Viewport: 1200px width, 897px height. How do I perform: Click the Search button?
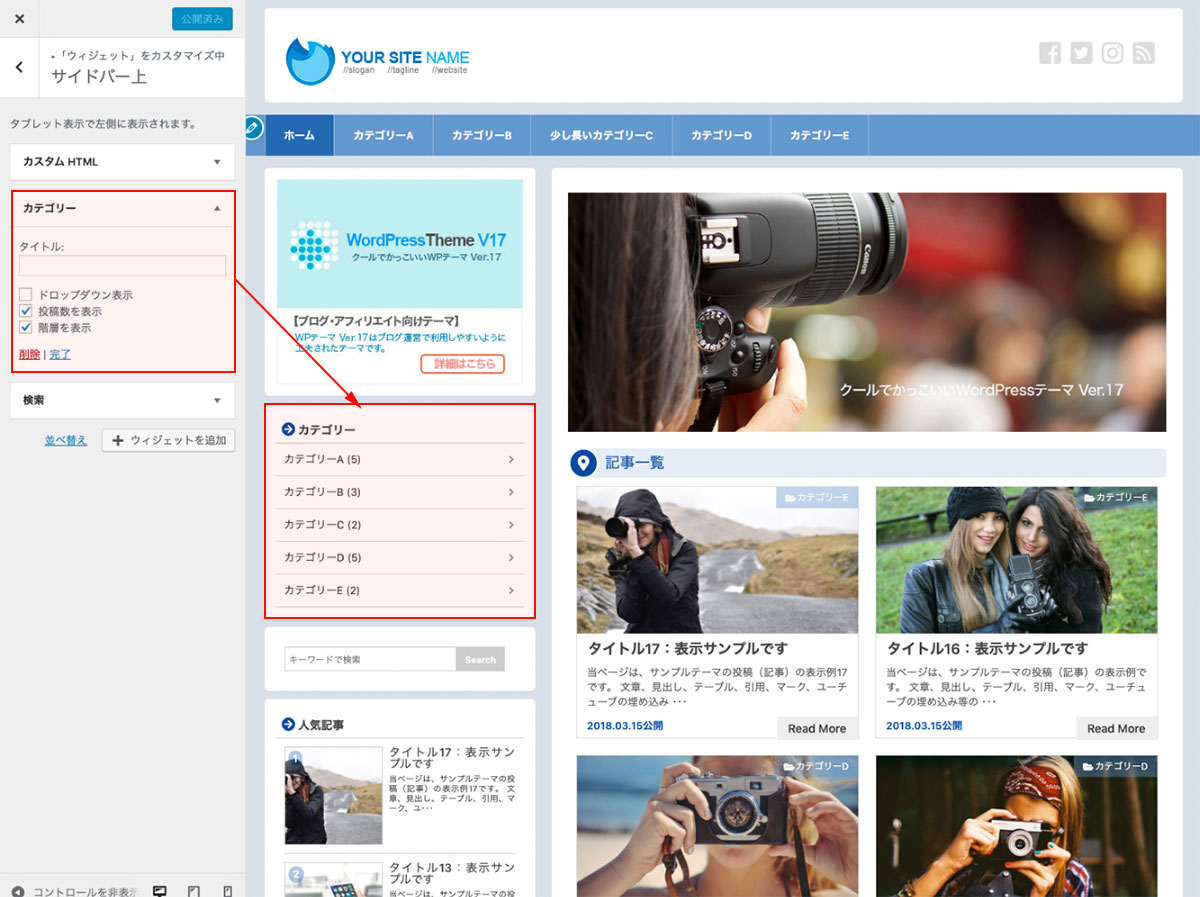[x=480, y=659]
